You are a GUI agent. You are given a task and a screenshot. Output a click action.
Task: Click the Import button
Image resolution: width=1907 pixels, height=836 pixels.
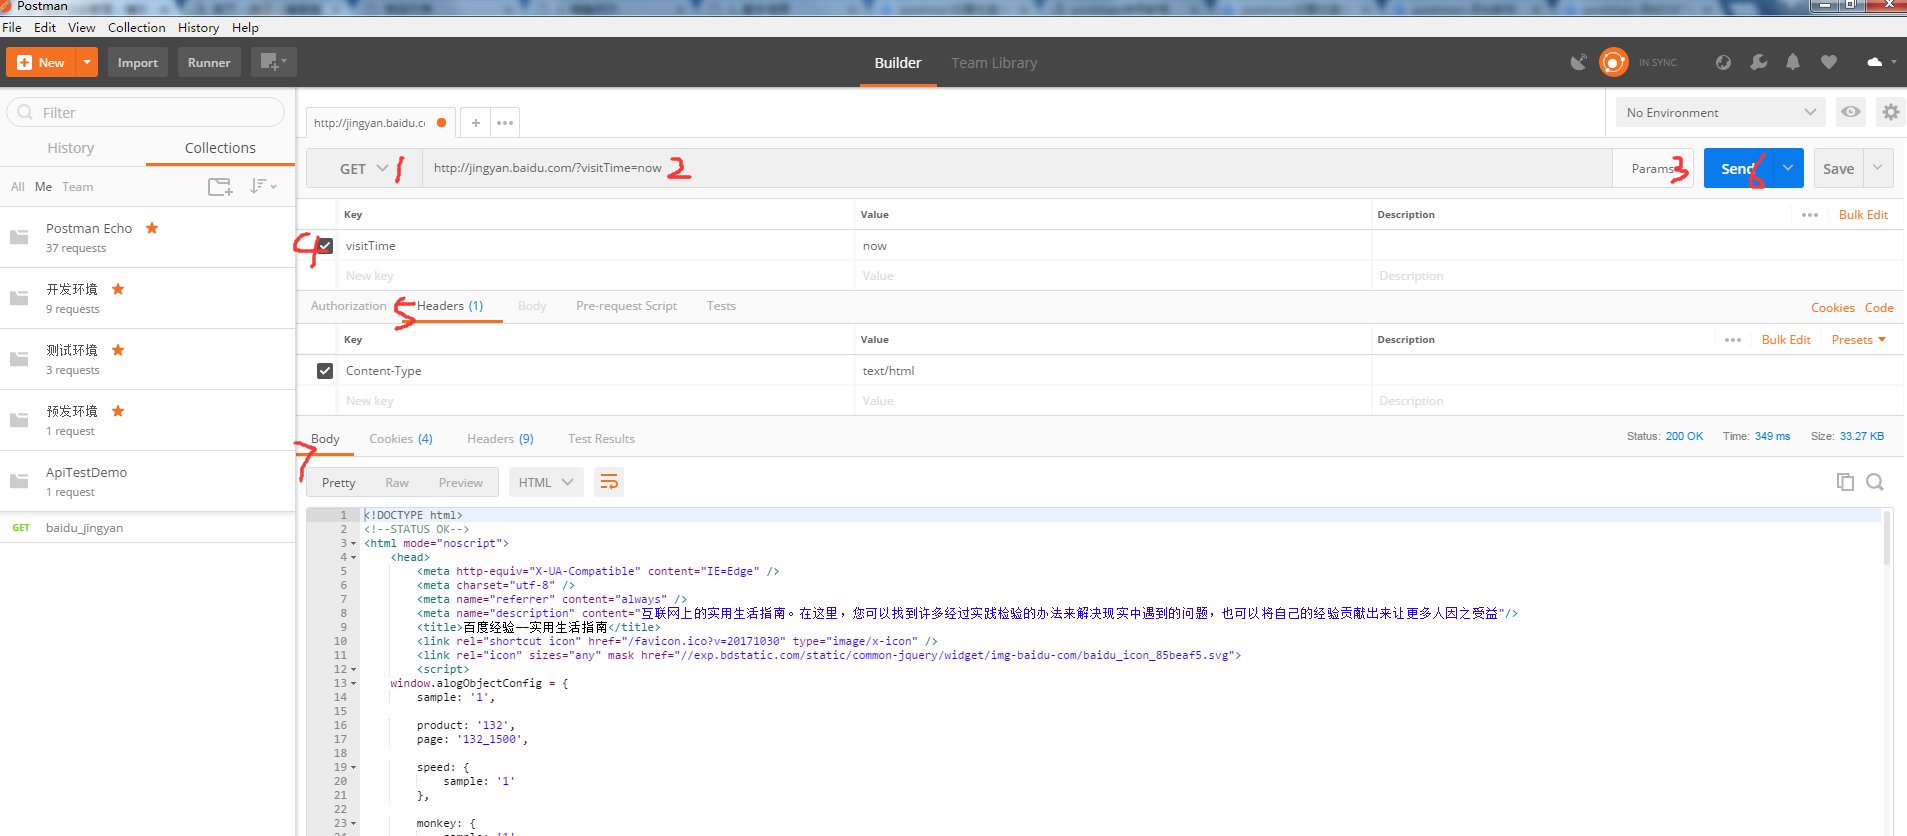click(138, 62)
